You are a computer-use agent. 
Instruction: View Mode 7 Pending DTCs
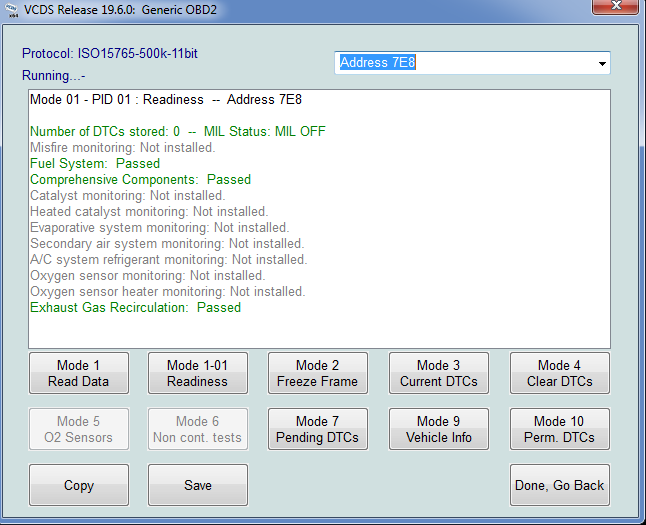coord(318,429)
